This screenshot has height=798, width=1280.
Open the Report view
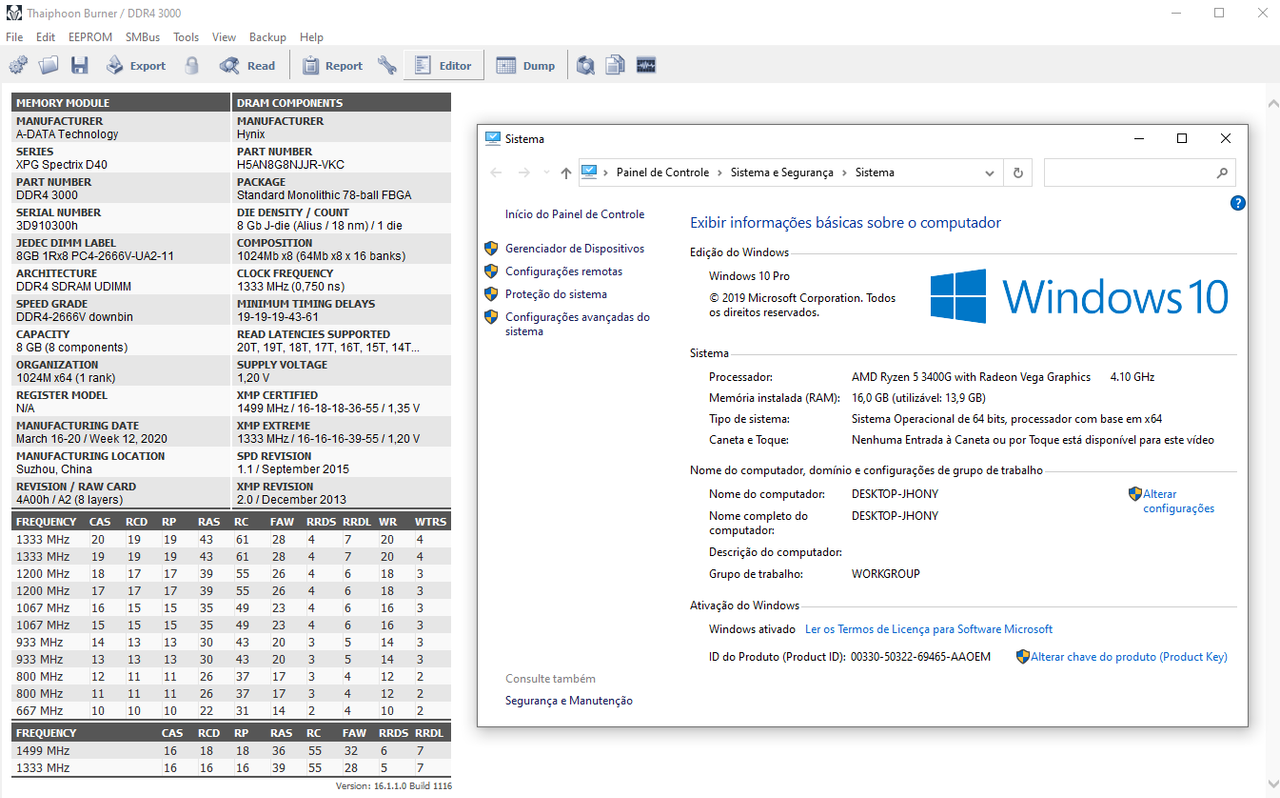click(x=332, y=66)
